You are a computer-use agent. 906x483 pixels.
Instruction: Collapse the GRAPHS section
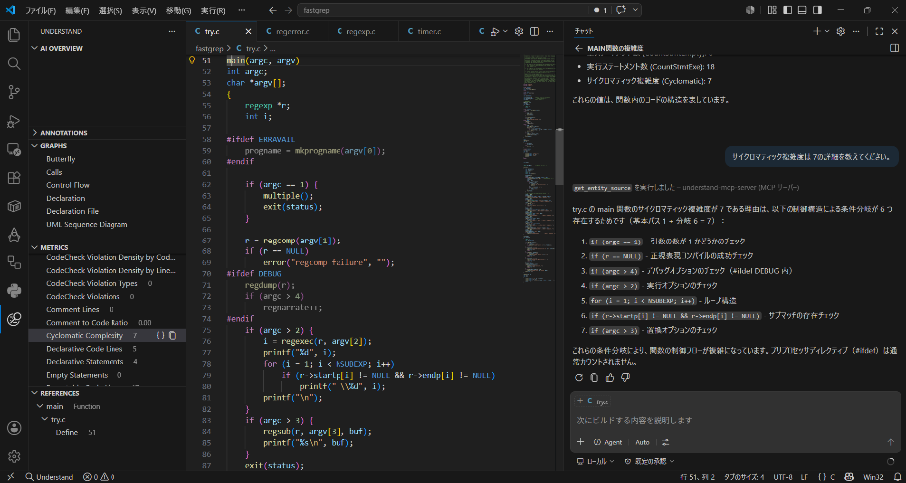pyautogui.click(x=54, y=146)
